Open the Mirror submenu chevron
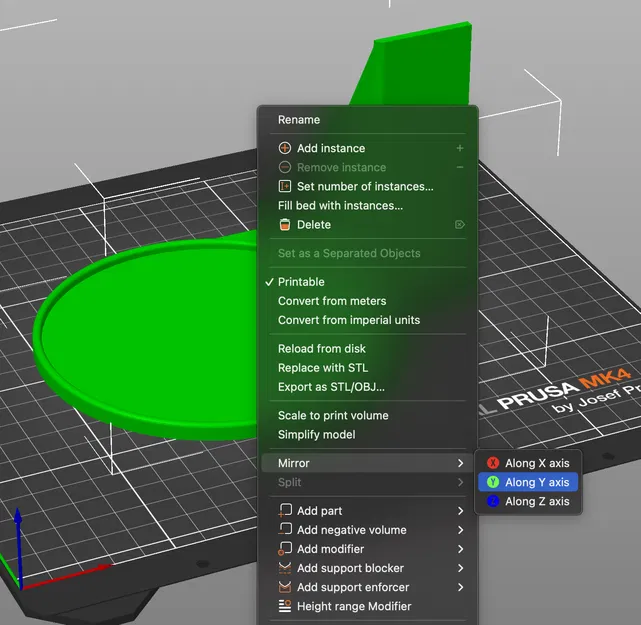This screenshot has height=625, width=641. pyautogui.click(x=460, y=463)
